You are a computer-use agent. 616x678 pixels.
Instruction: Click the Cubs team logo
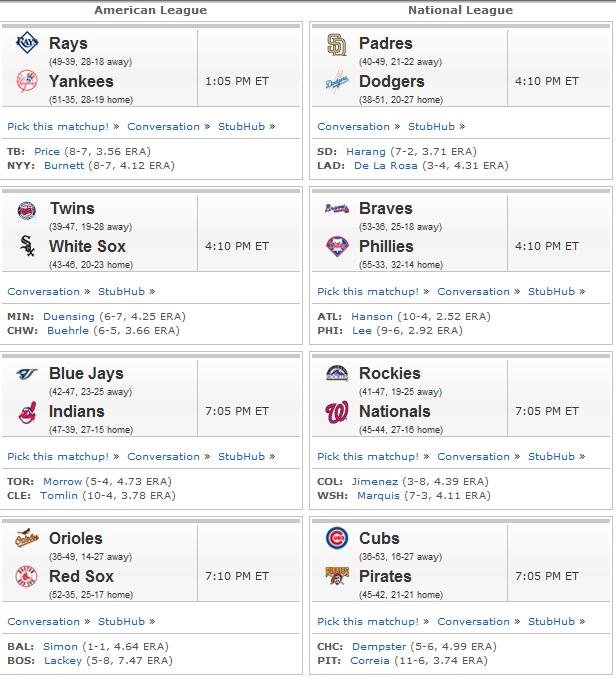click(337, 538)
